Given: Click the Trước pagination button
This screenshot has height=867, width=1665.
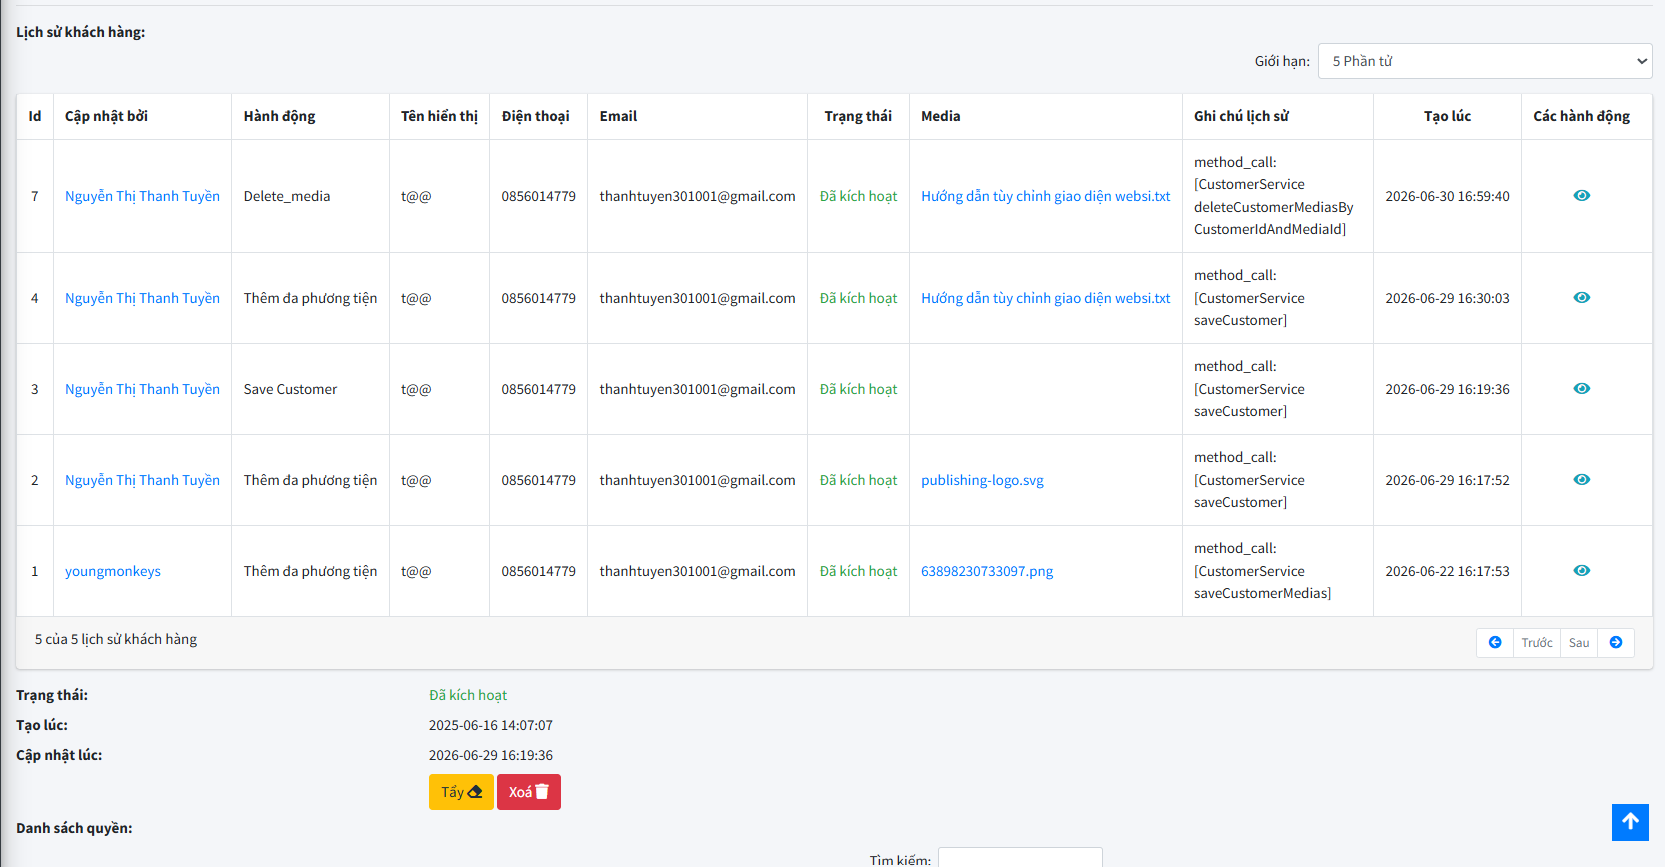Looking at the screenshot, I should pyautogui.click(x=1537, y=642).
